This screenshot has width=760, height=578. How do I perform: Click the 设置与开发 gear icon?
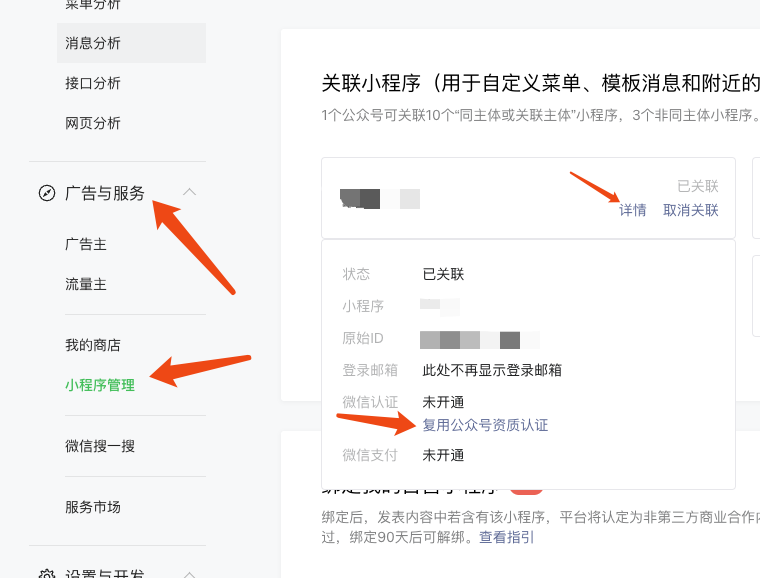point(47,574)
